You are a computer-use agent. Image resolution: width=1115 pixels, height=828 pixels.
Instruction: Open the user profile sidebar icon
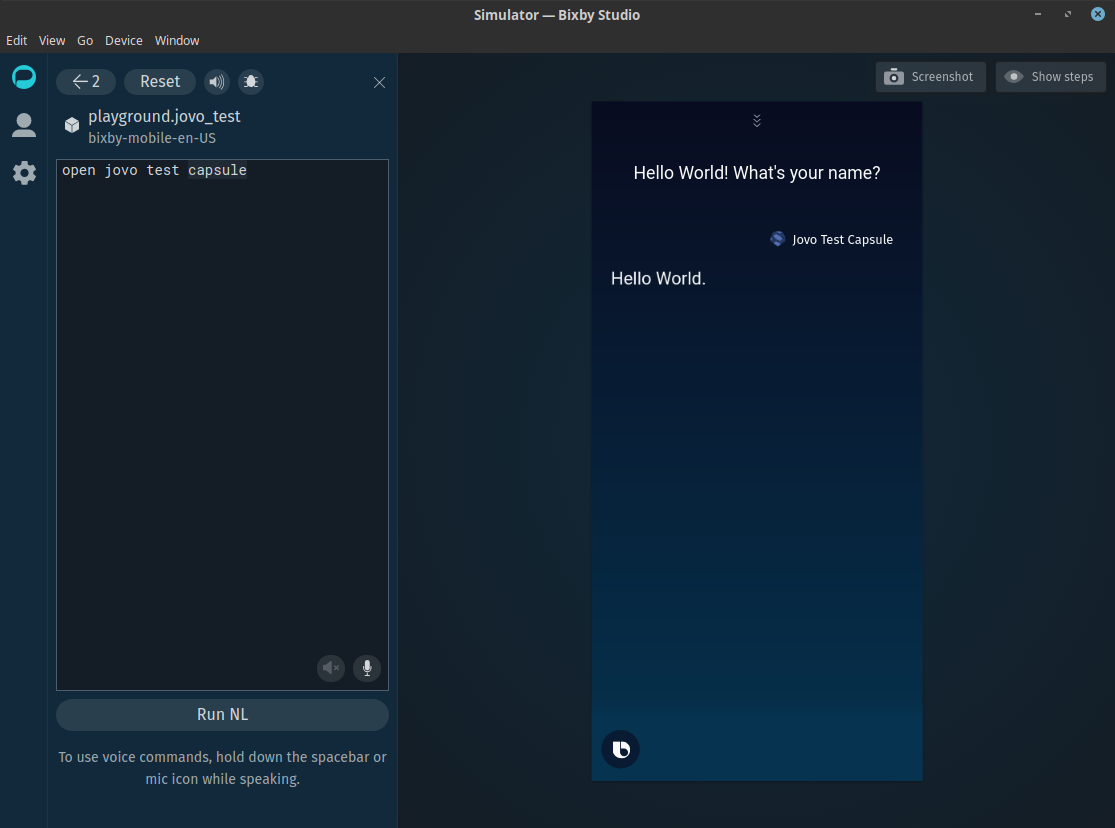24,125
